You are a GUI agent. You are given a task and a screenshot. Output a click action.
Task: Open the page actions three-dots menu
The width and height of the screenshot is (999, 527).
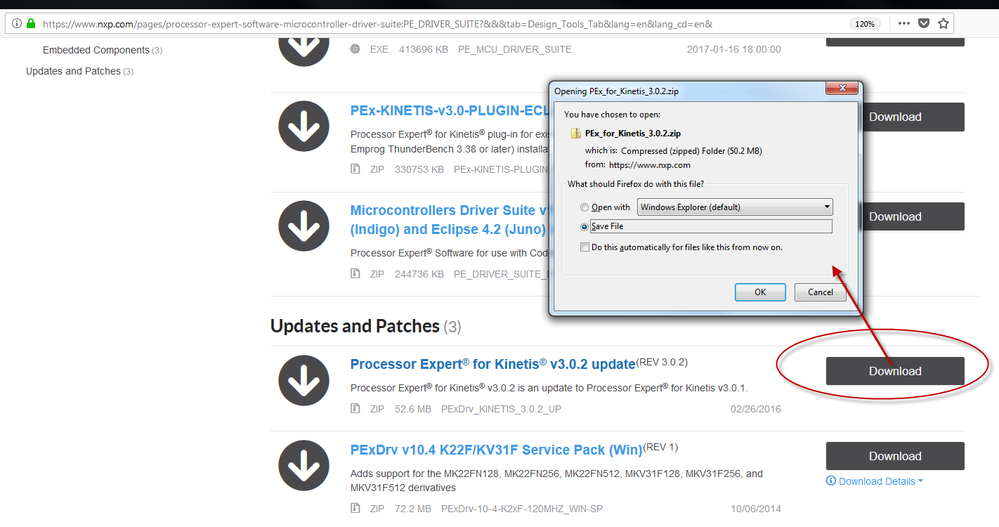[903, 24]
